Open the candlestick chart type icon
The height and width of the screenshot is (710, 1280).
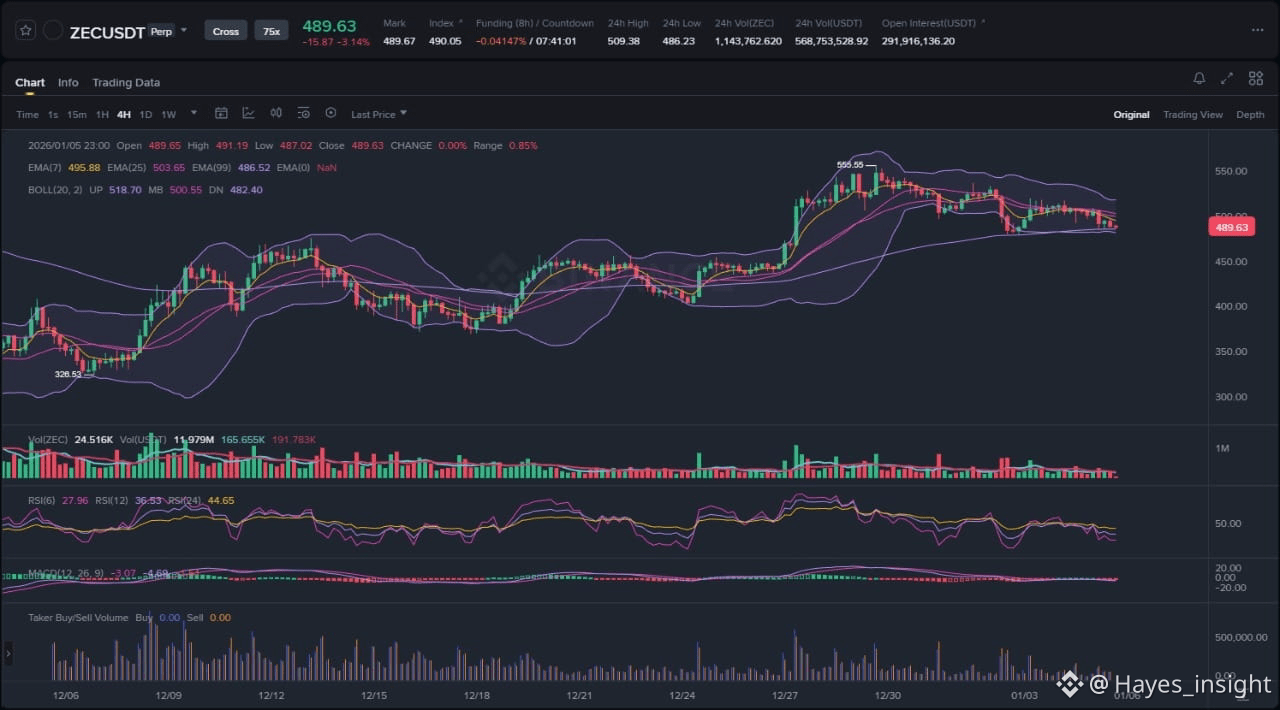point(276,113)
